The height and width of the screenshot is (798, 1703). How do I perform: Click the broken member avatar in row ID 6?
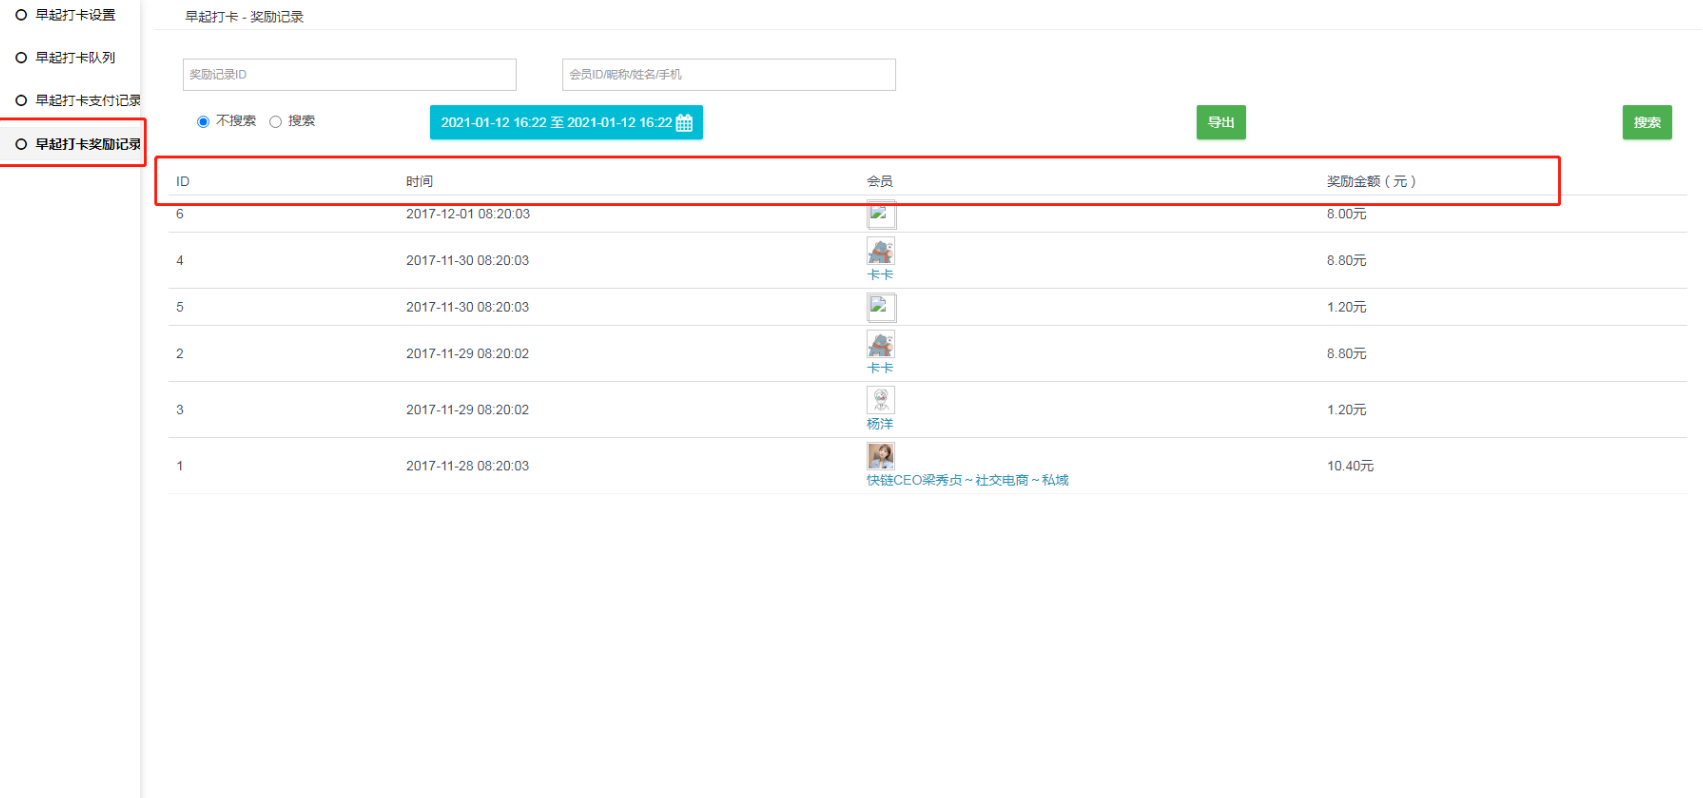[x=881, y=214]
